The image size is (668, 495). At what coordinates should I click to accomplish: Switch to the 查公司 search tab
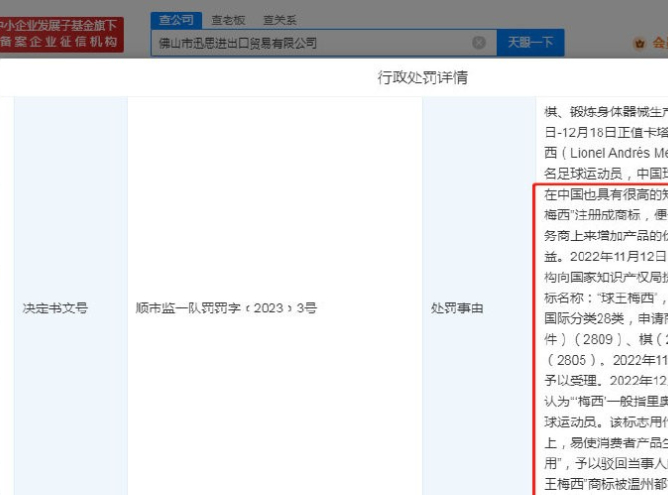pos(176,19)
